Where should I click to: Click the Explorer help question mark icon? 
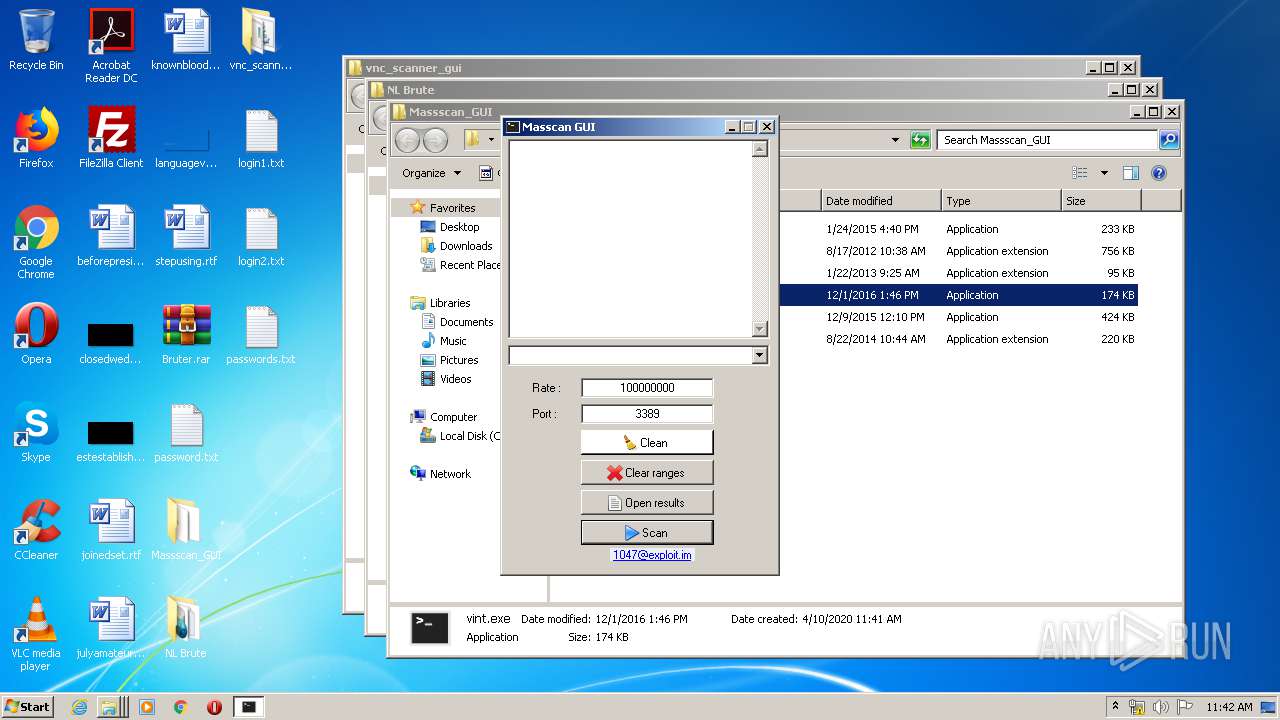(1159, 173)
